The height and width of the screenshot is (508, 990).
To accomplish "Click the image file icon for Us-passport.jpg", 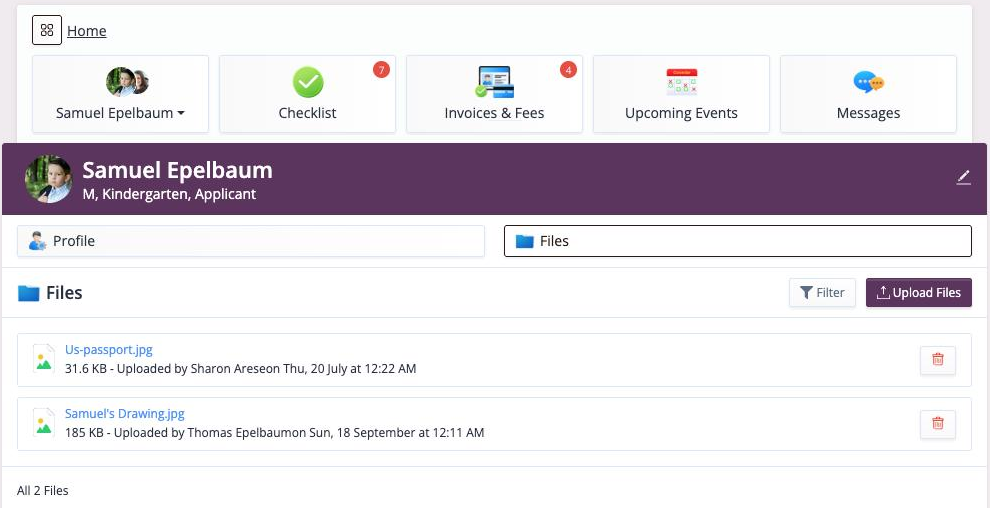I will (44, 358).
